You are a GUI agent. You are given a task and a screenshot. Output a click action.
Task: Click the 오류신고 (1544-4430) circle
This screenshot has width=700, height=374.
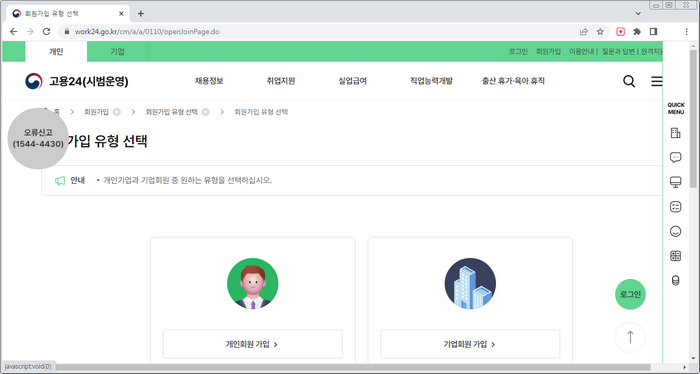coord(38,138)
